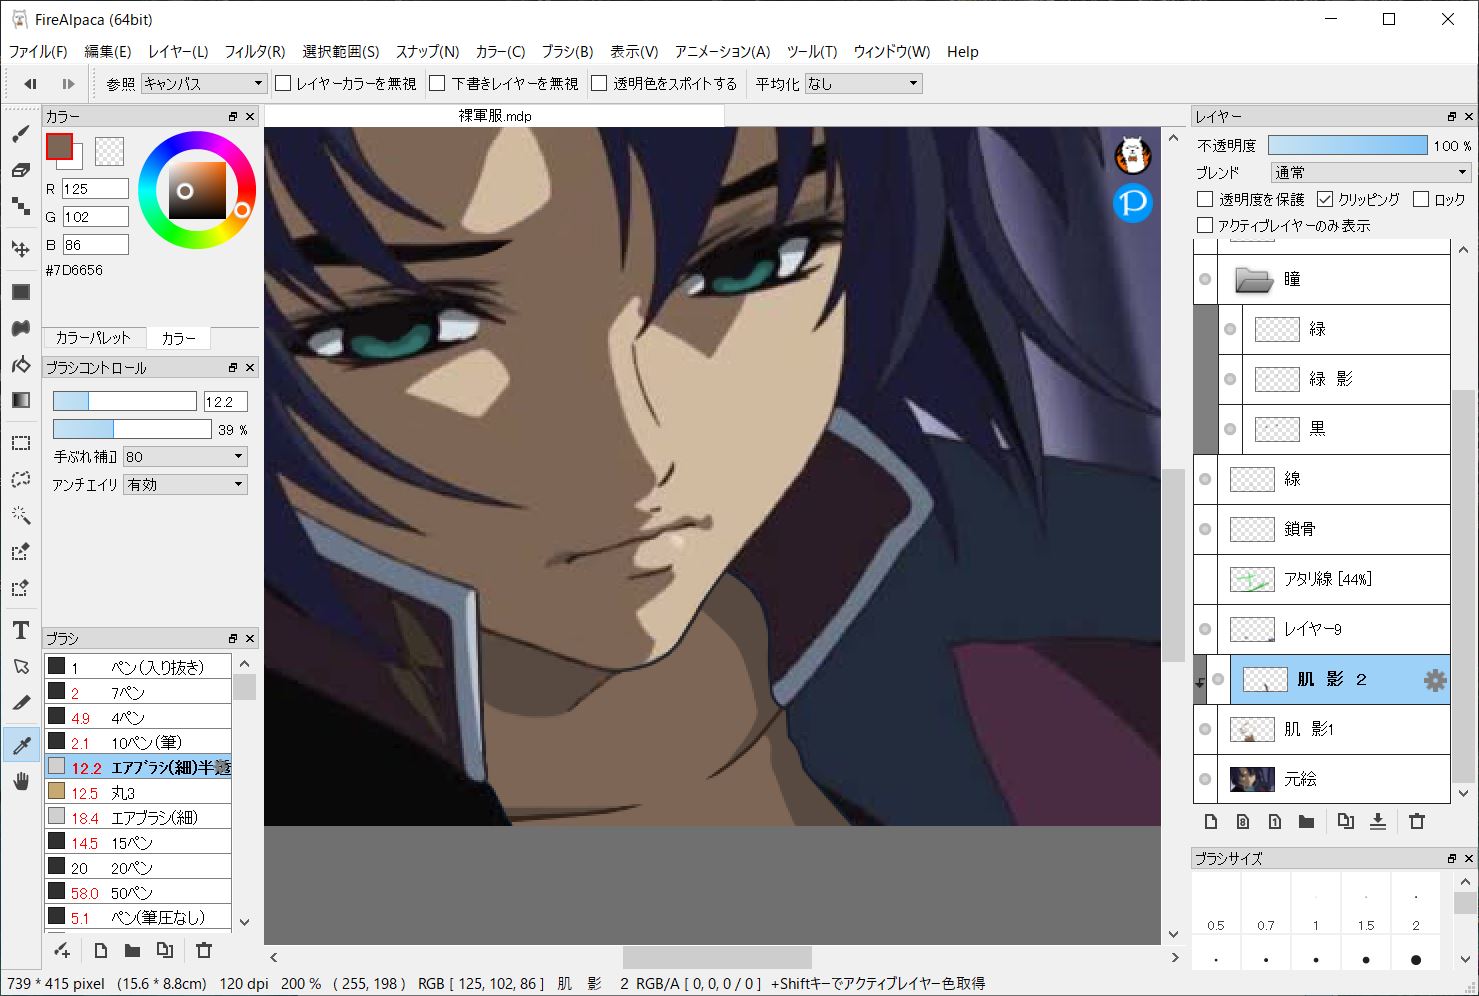Open the フィルタ(R) menu
The width and height of the screenshot is (1479, 996).
click(x=254, y=52)
